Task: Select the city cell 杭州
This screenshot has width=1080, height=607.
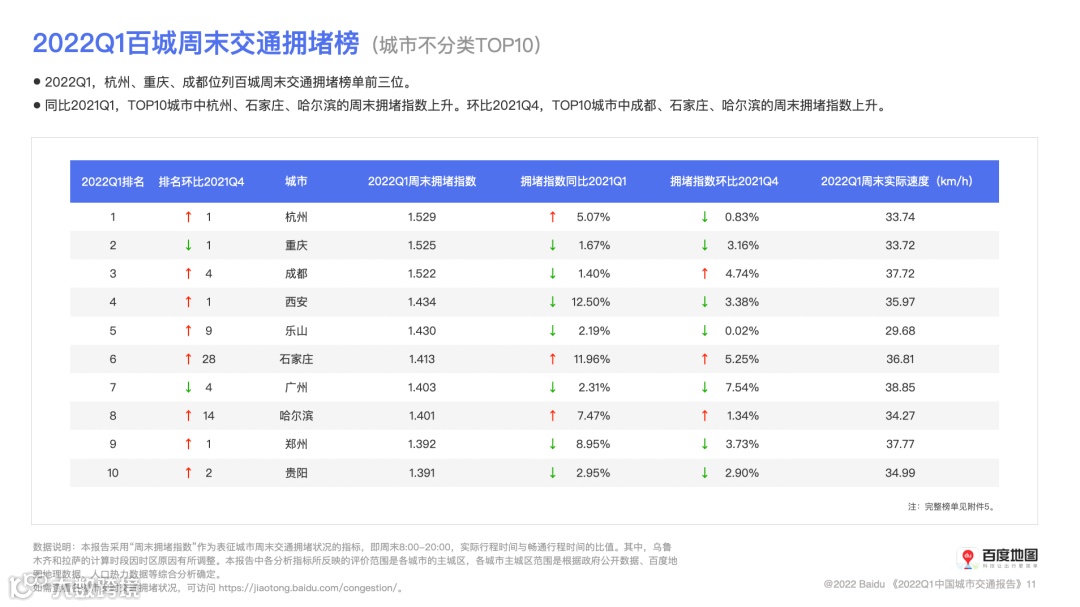Action: coord(296,217)
